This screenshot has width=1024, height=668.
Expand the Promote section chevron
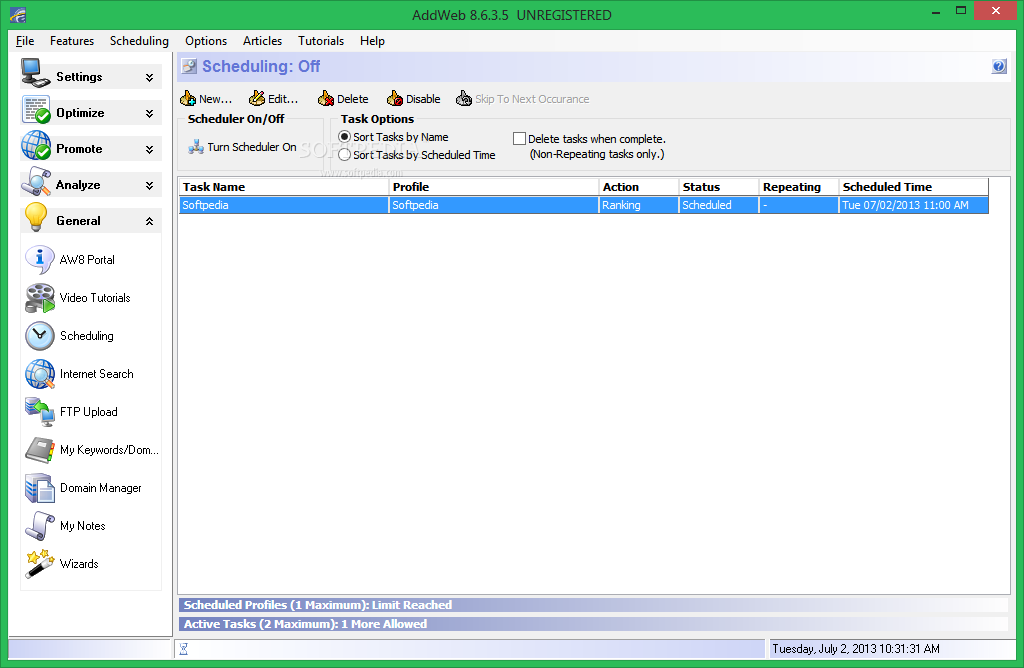tap(150, 149)
